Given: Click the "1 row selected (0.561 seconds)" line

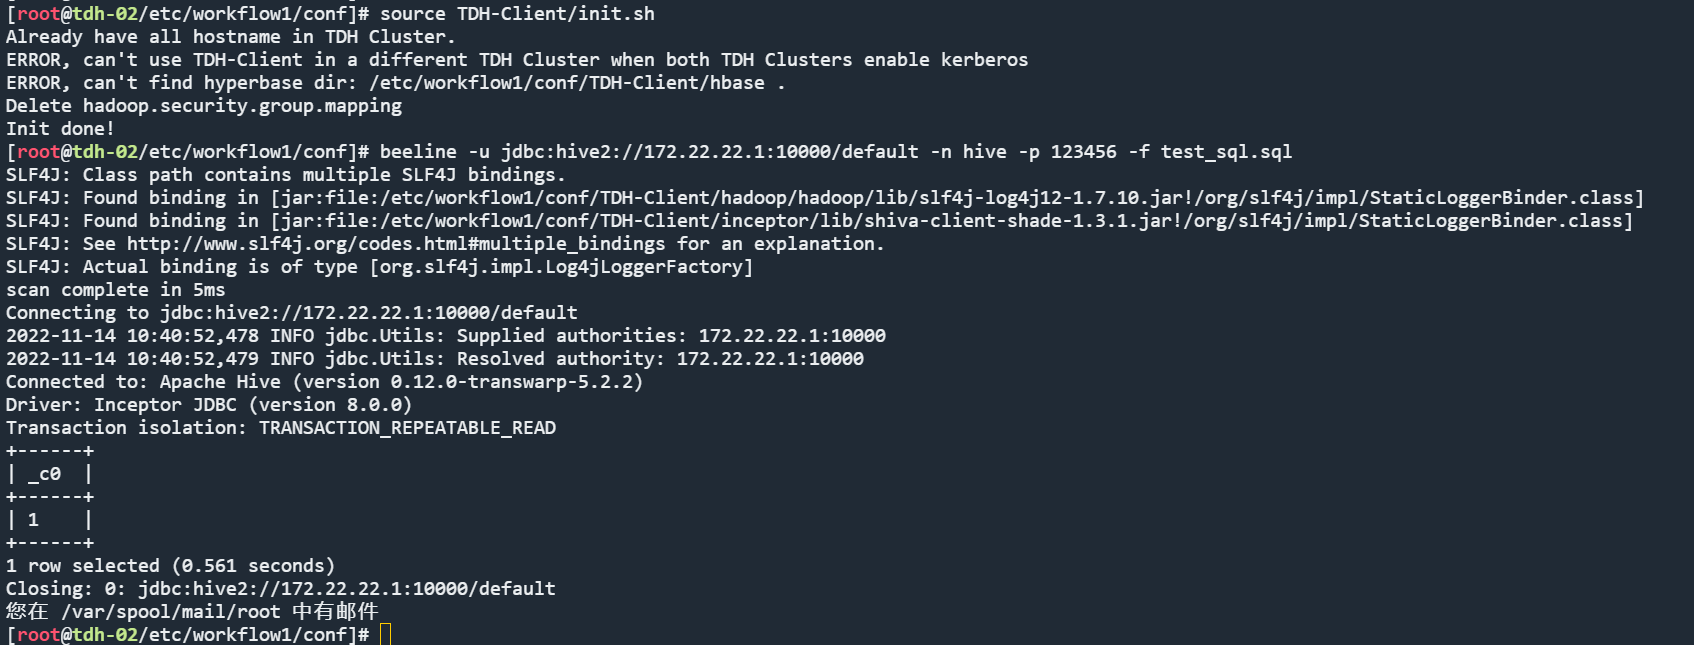Looking at the screenshot, I should coord(171,566).
